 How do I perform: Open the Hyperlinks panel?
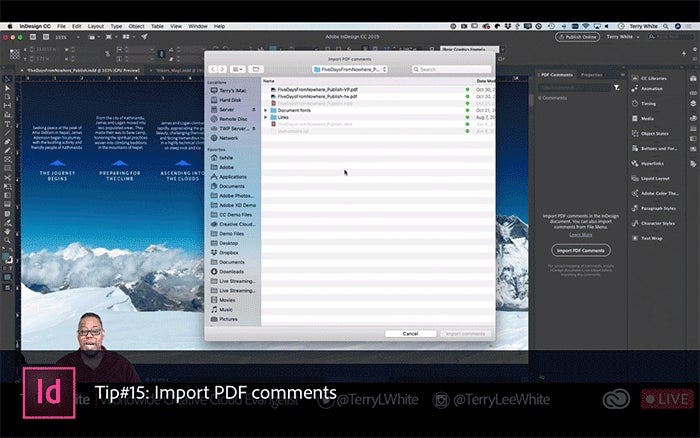[652, 162]
